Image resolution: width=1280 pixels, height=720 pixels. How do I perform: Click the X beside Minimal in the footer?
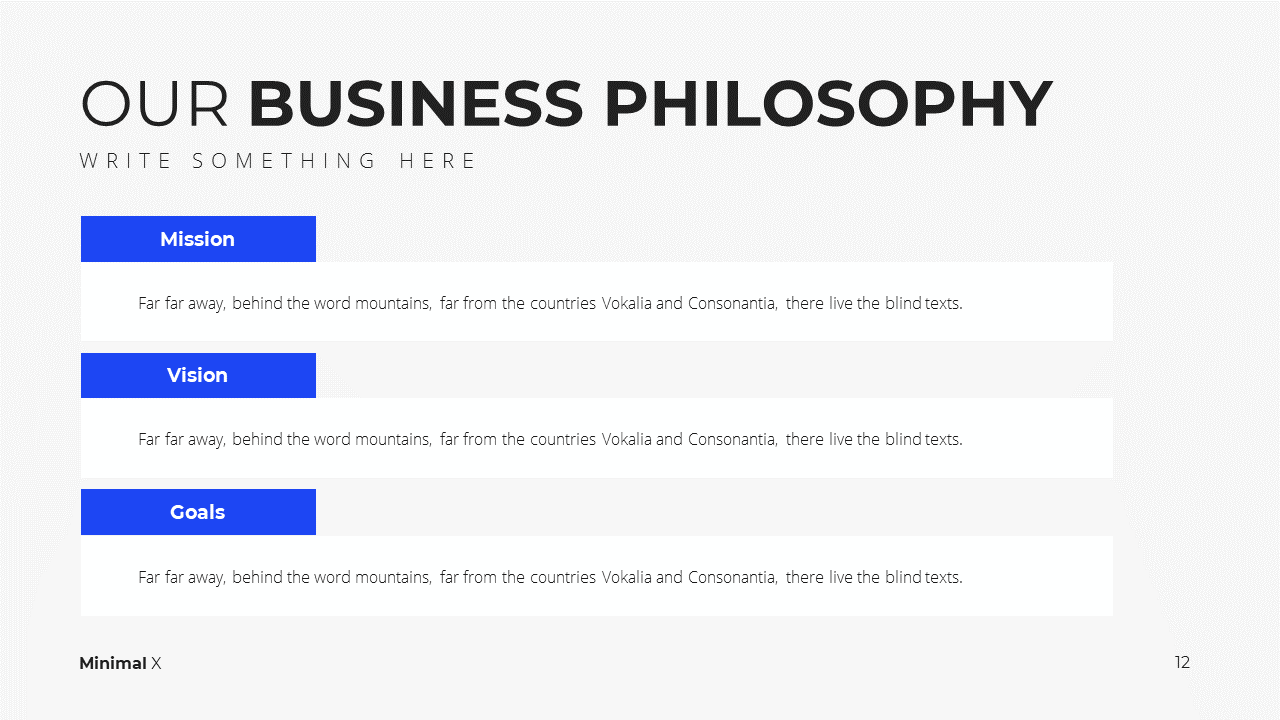click(156, 663)
